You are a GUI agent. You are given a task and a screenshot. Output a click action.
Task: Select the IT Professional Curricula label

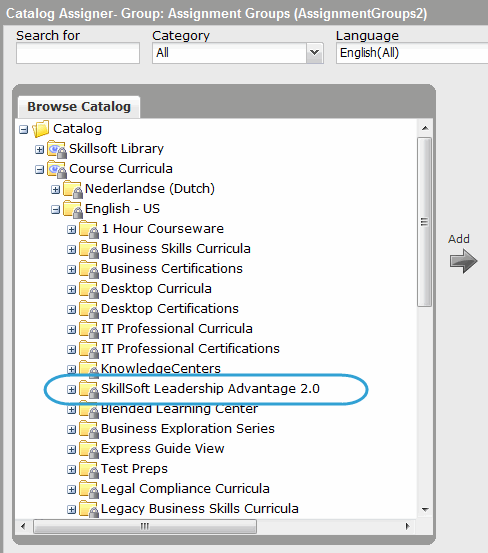tap(177, 329)
